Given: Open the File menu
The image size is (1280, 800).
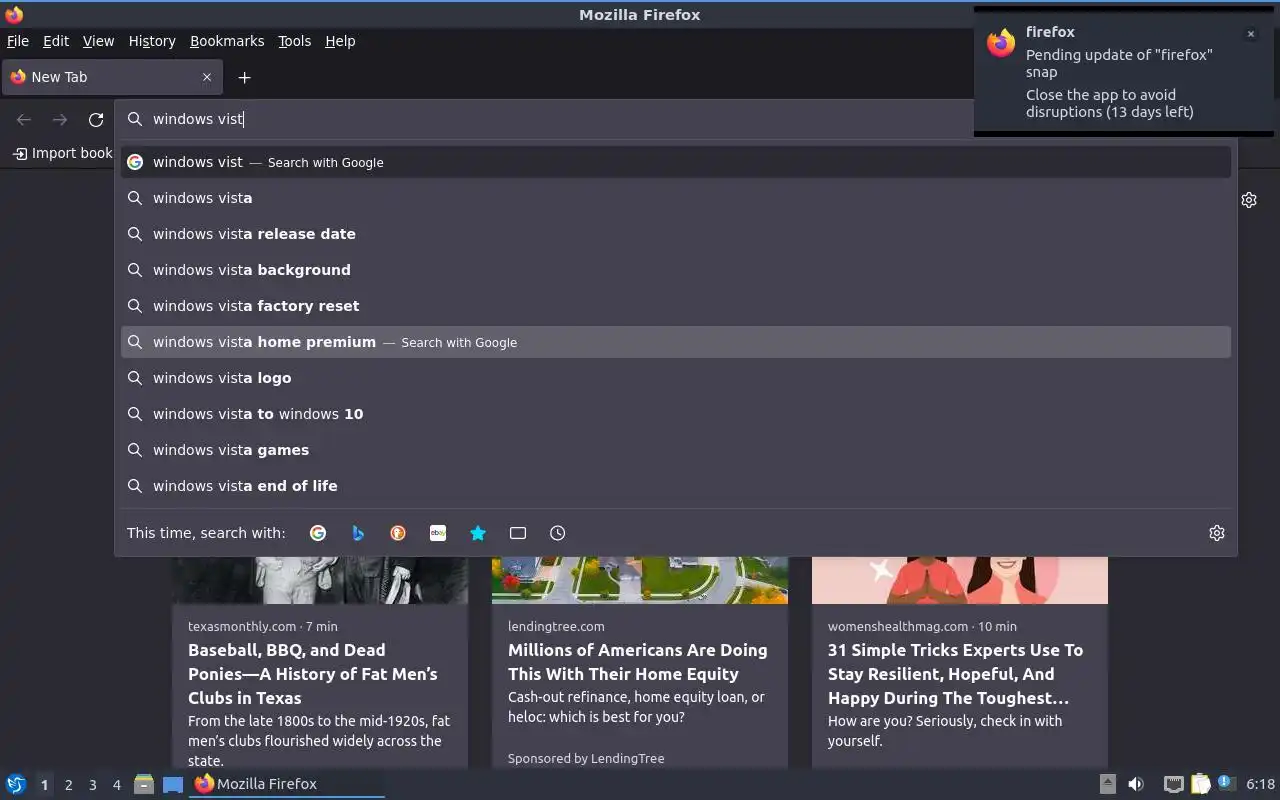Looking at the screenshot, I should pyautogui.click(x=18, y=41).
